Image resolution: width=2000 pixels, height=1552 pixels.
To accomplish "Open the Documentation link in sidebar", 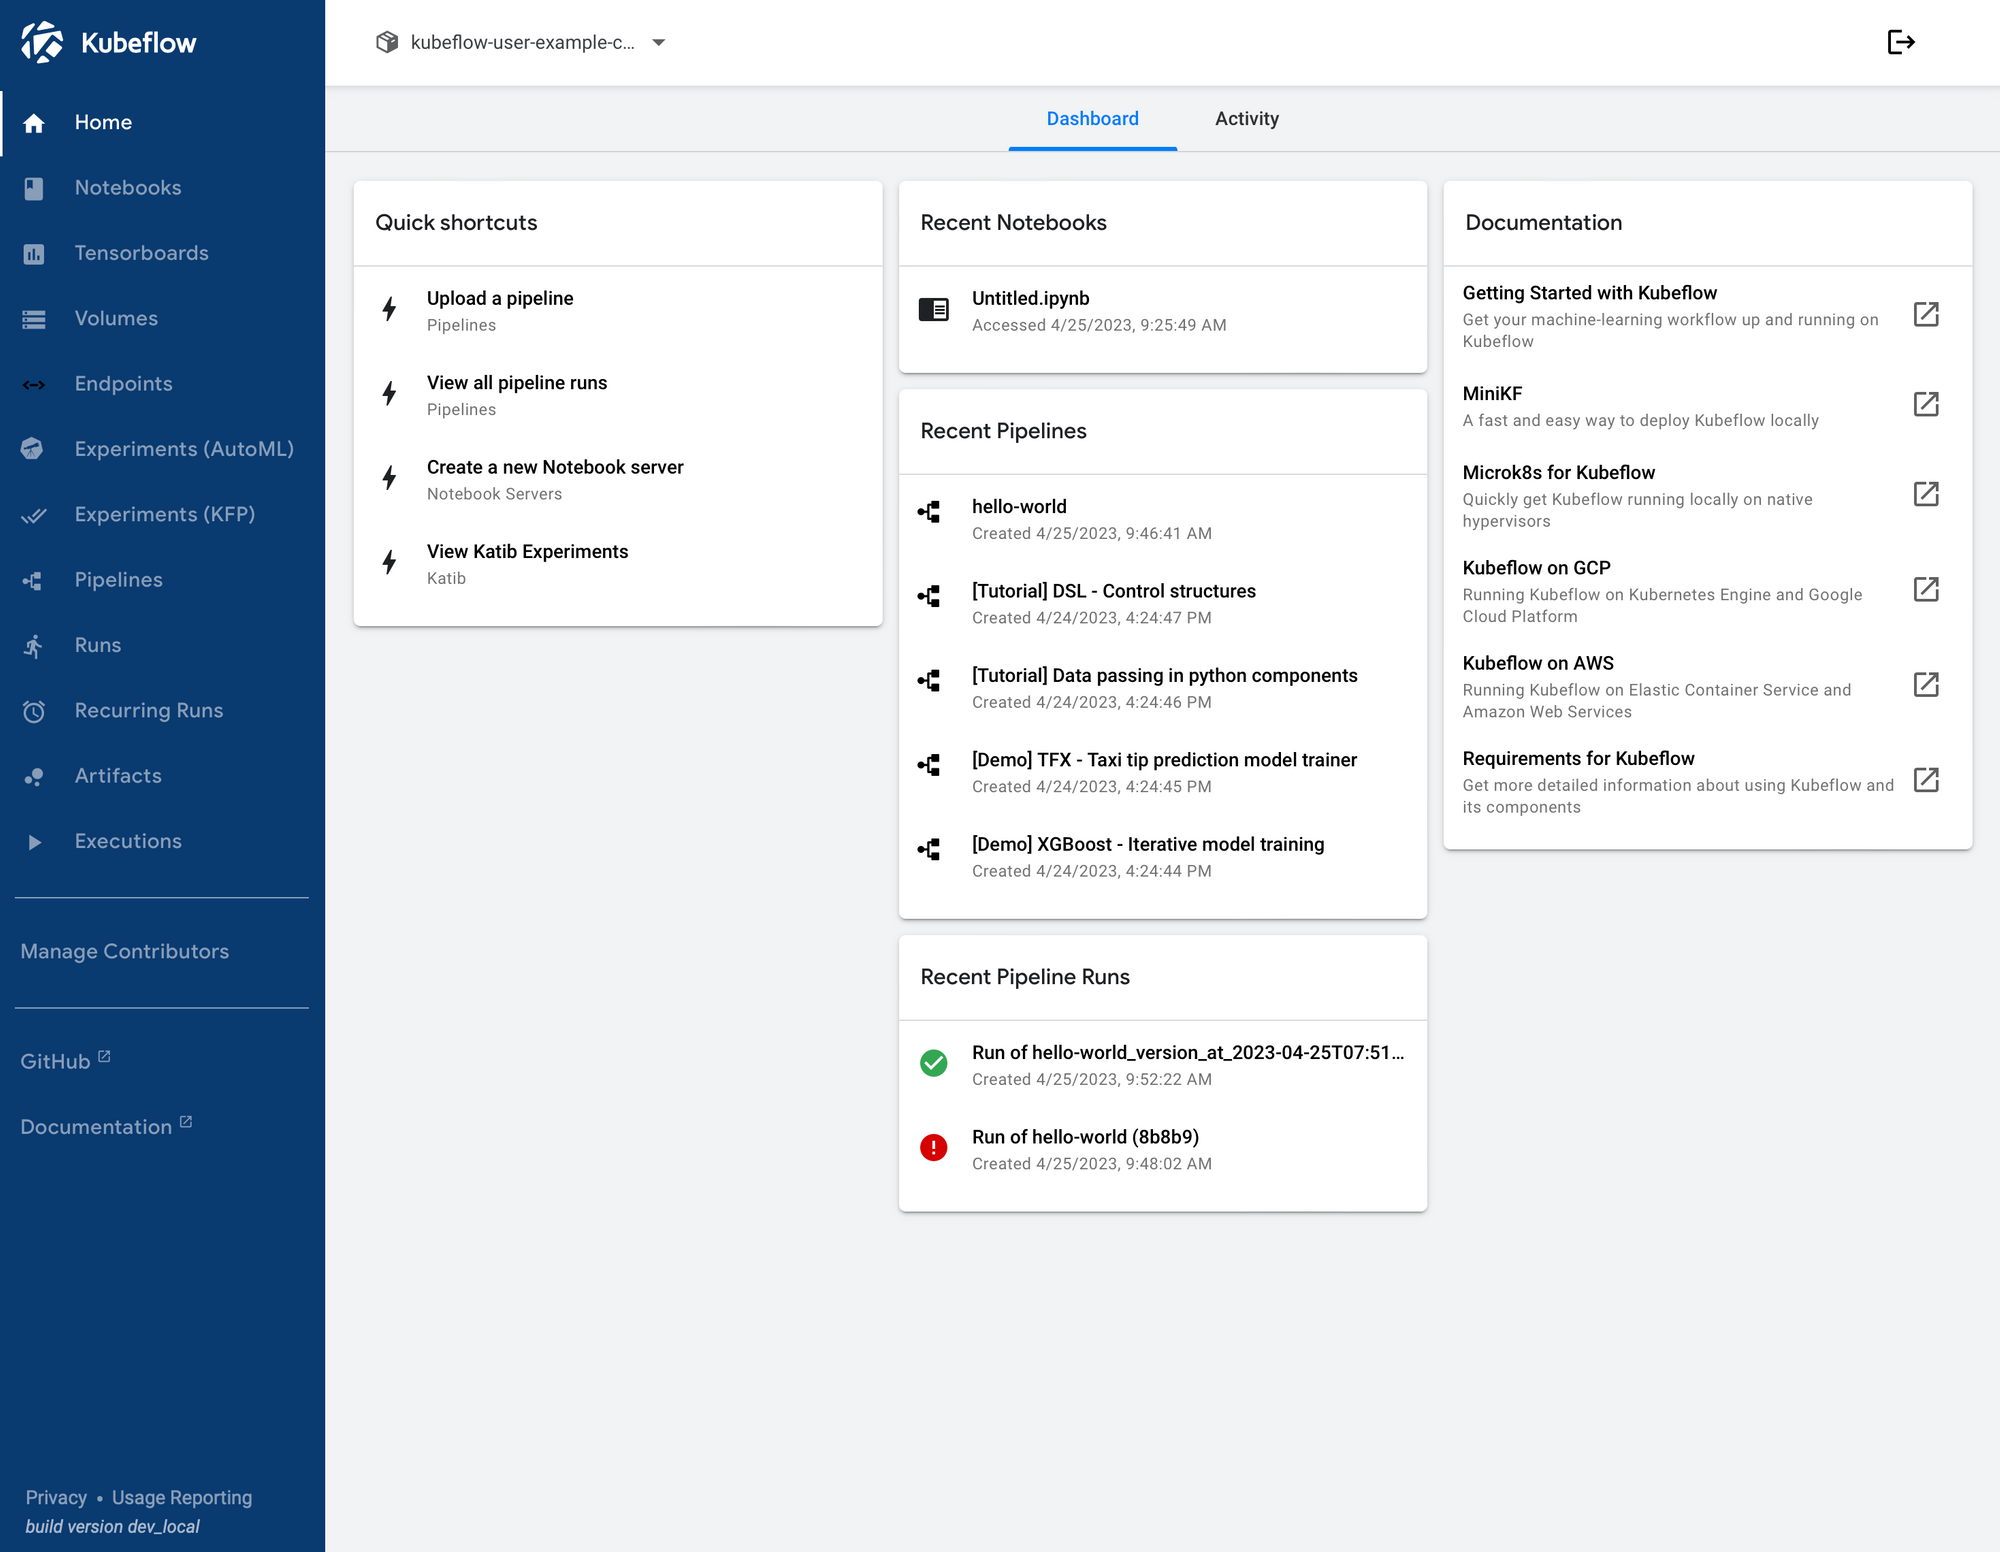I will 106,1127.
